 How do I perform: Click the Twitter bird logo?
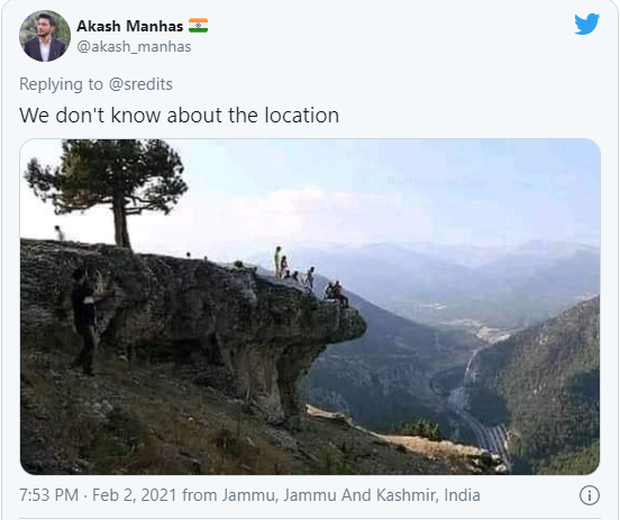point(587,24)
